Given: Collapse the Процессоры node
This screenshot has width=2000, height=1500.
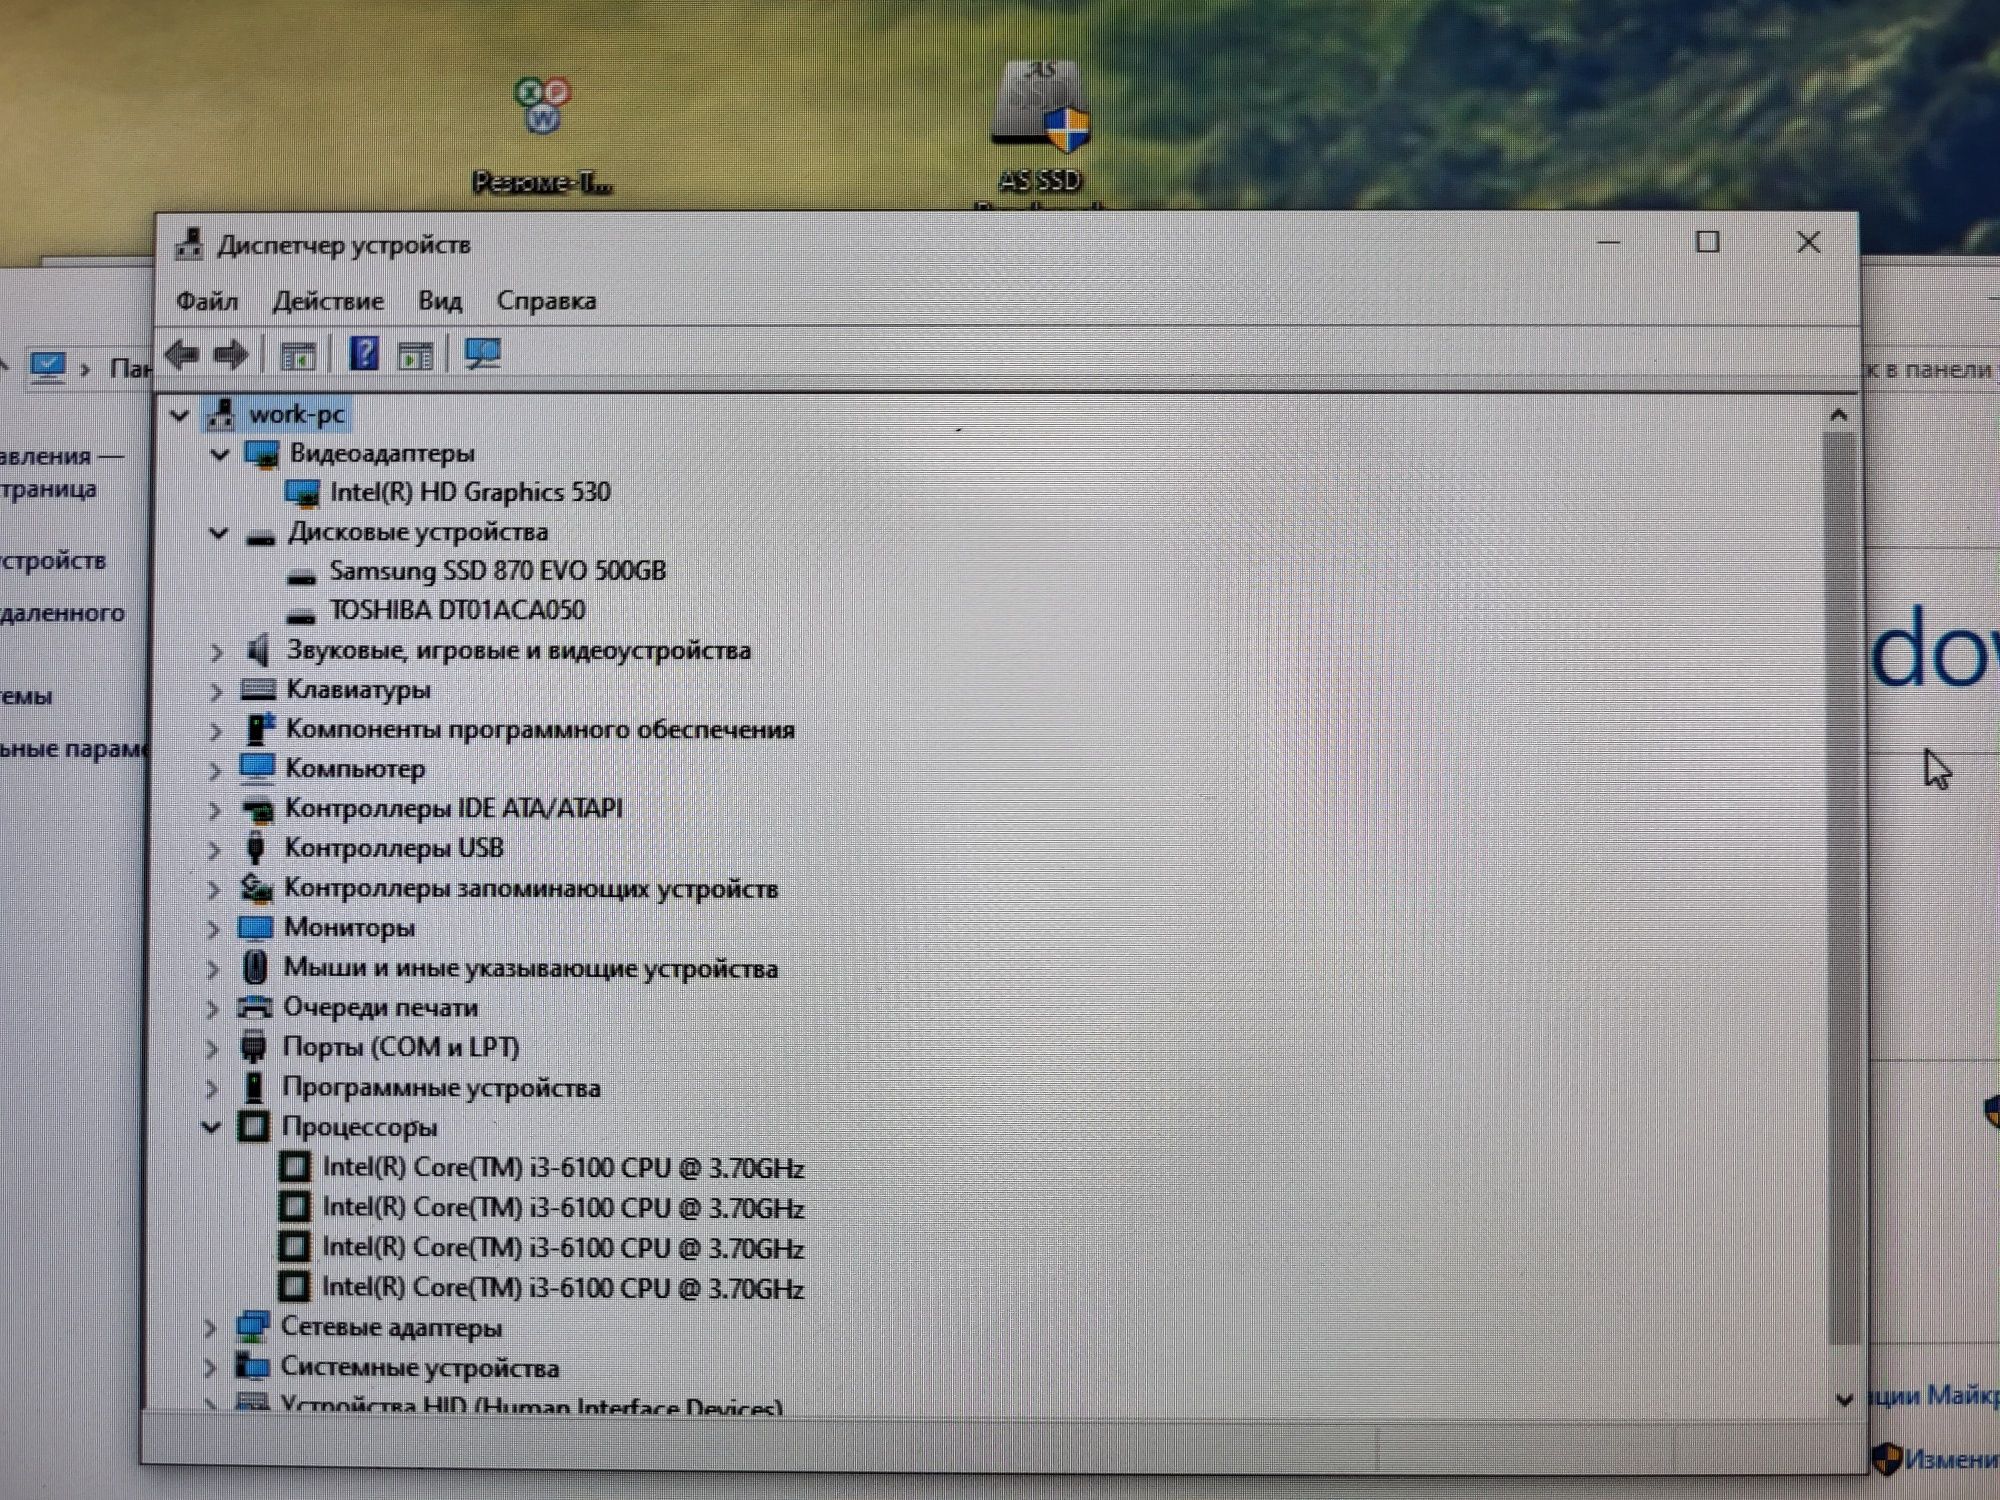Looking at the screenshot, I should click(211, 1128).
